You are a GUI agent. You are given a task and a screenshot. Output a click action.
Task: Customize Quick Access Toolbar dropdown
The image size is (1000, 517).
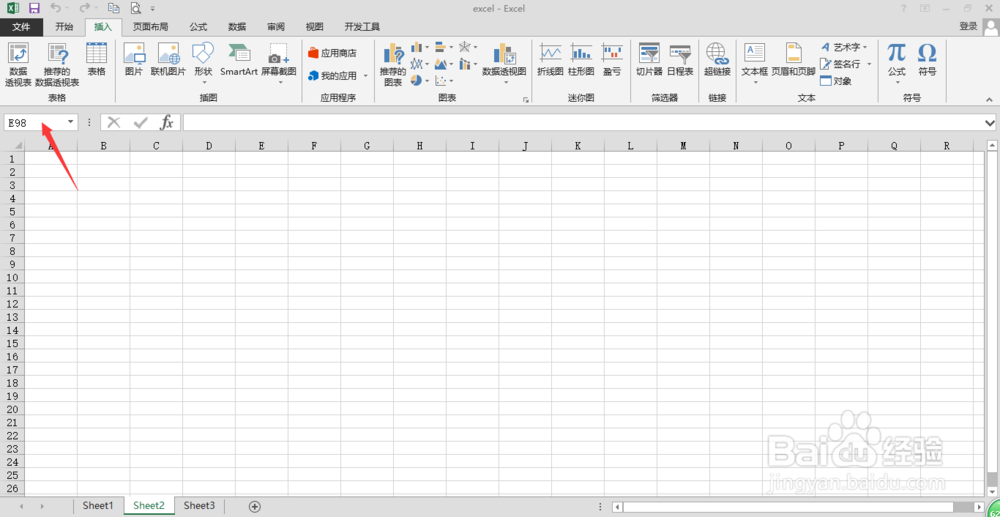(152, 9)
